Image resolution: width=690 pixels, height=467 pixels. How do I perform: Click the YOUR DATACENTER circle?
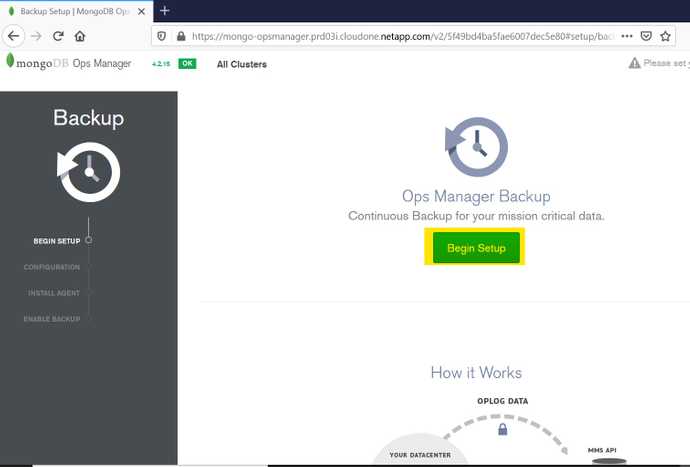click(x=420, y=449)
